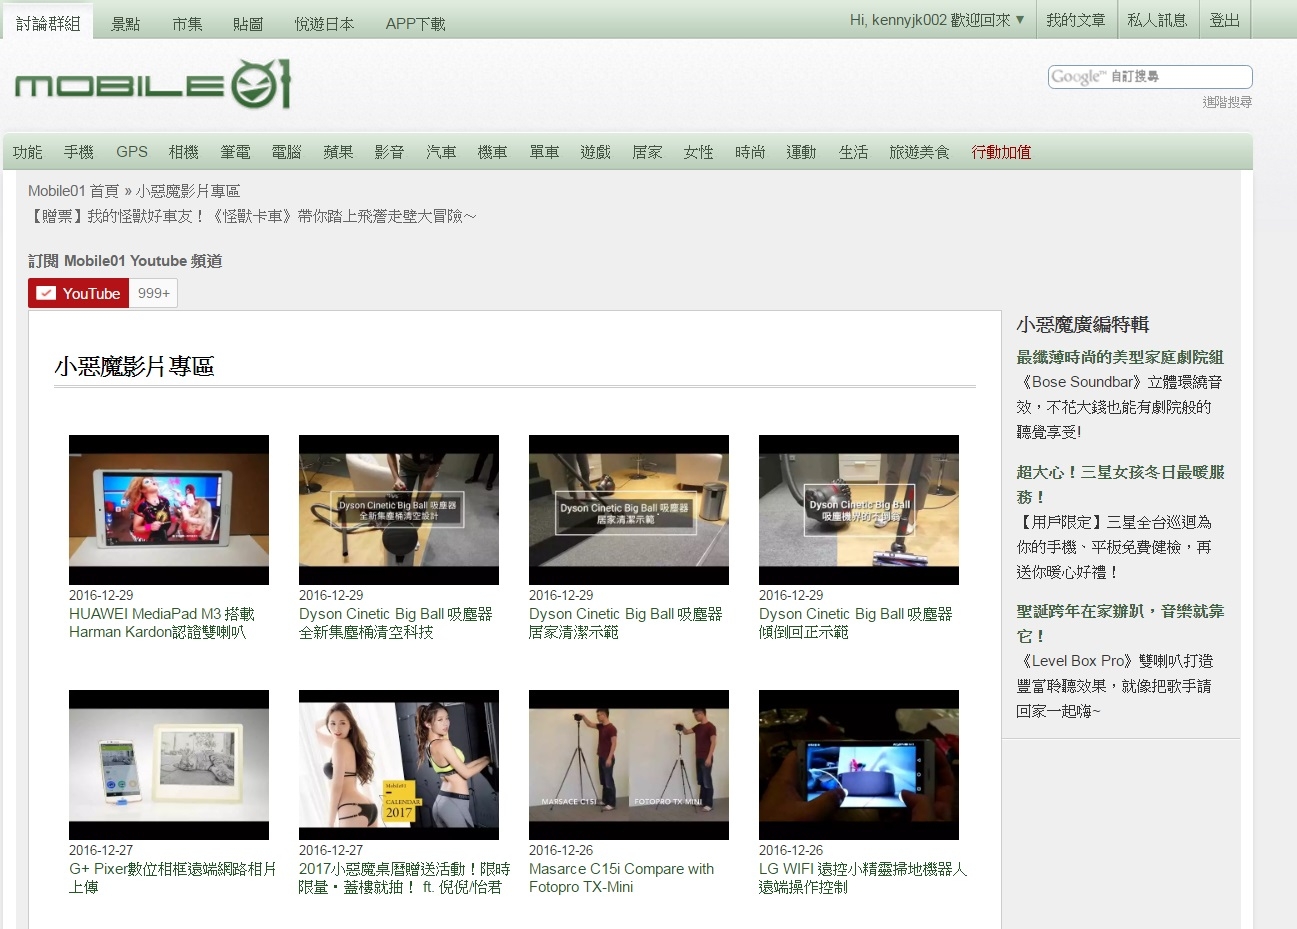Open the Dyson 居家清潔示範 video thumbnail
Screen dimensions: 1297x929
click(629, 510)
